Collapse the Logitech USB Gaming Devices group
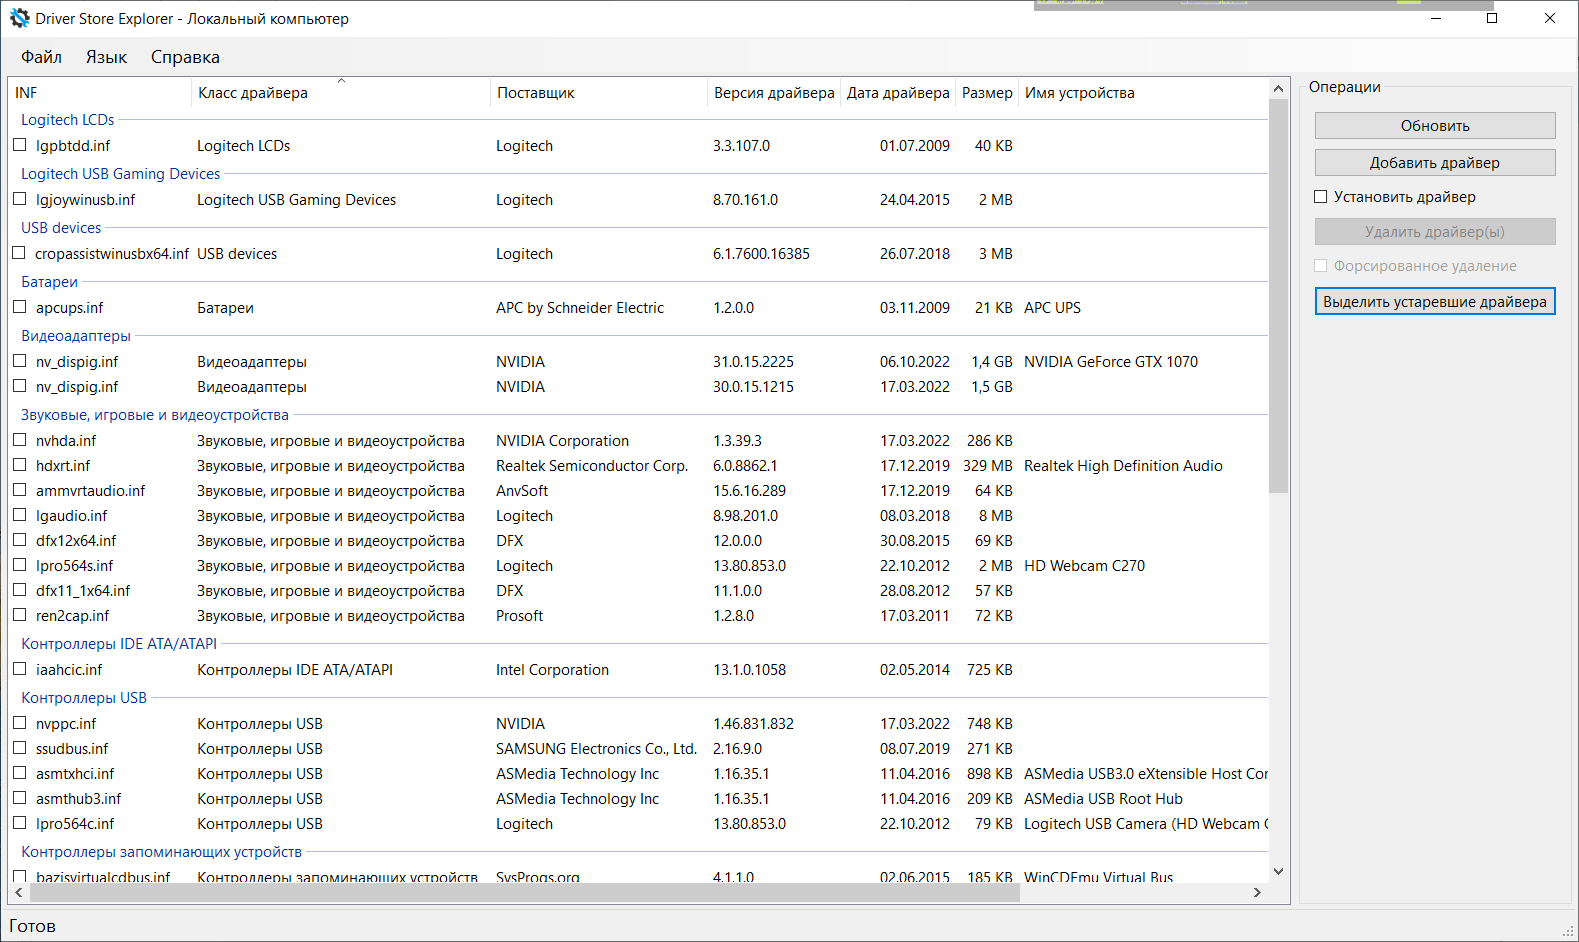Screen dimensions: 1579x942 (x=121, y=174)
